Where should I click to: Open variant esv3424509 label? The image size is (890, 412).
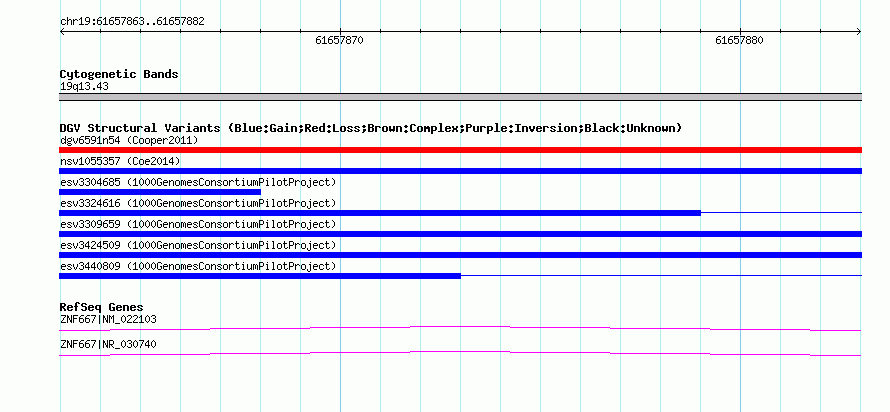198,245
